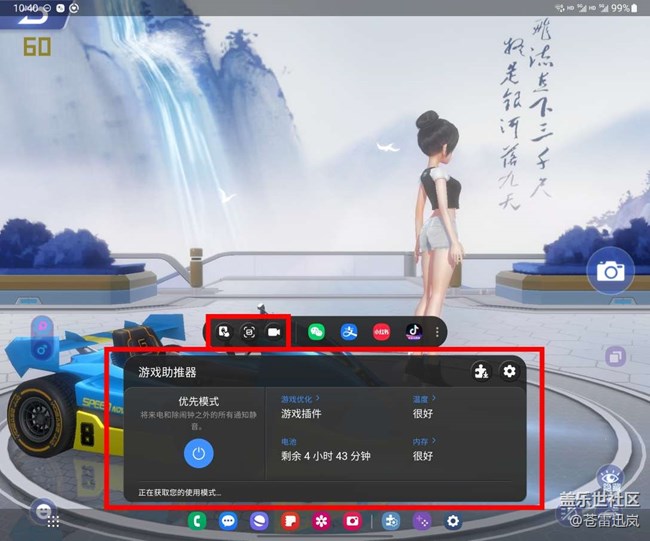The width and height of the screenshot is (650, 541).
Task: Expand the 温度 temperature details
Action: [x=424, y=398]
